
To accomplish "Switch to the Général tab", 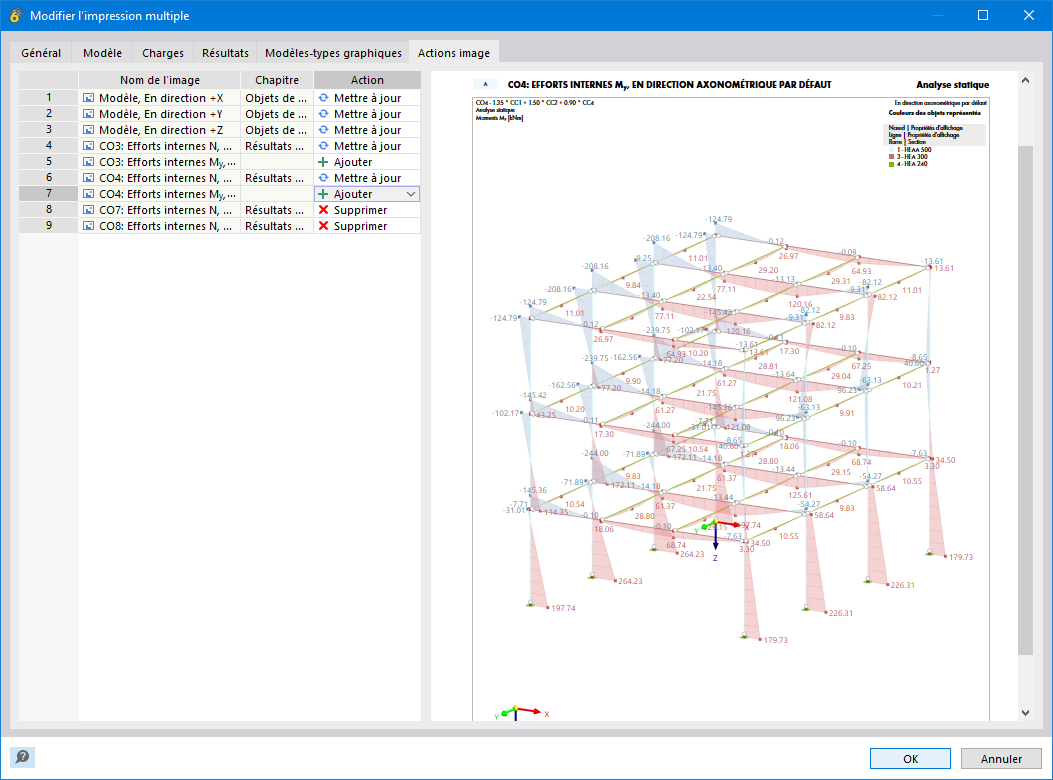I will click(x=41, y=53).
